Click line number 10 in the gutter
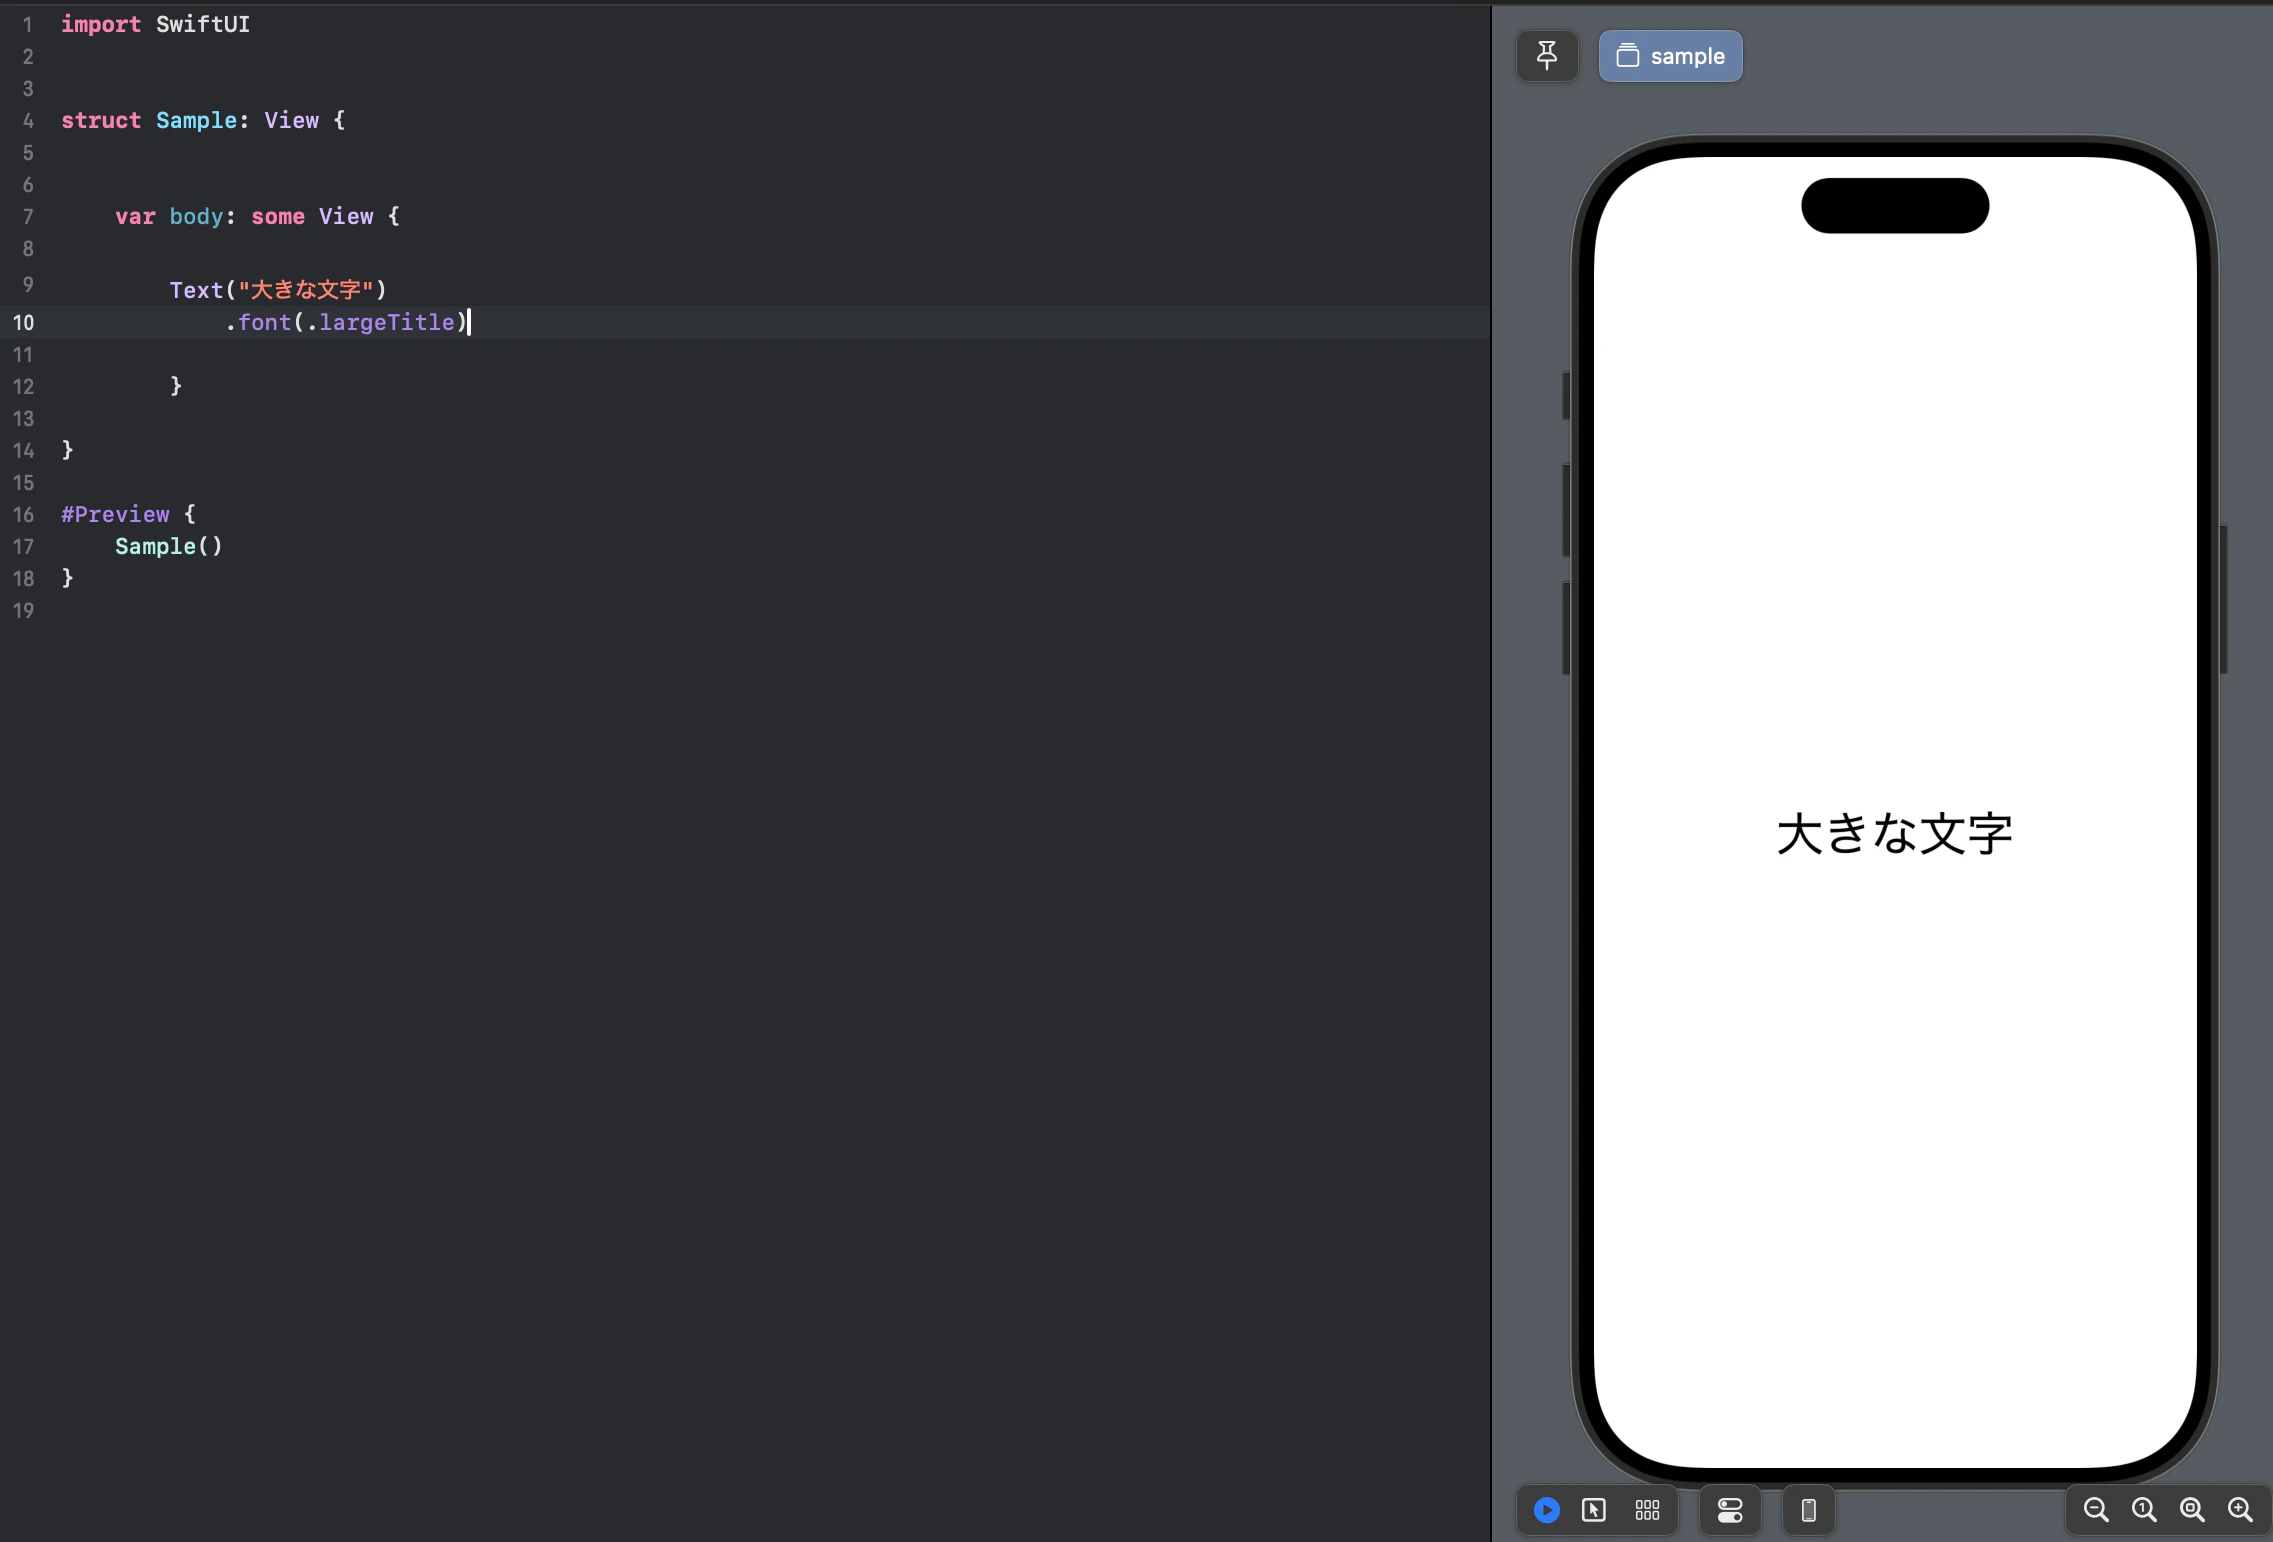2273x1542 pixels. 24,322
